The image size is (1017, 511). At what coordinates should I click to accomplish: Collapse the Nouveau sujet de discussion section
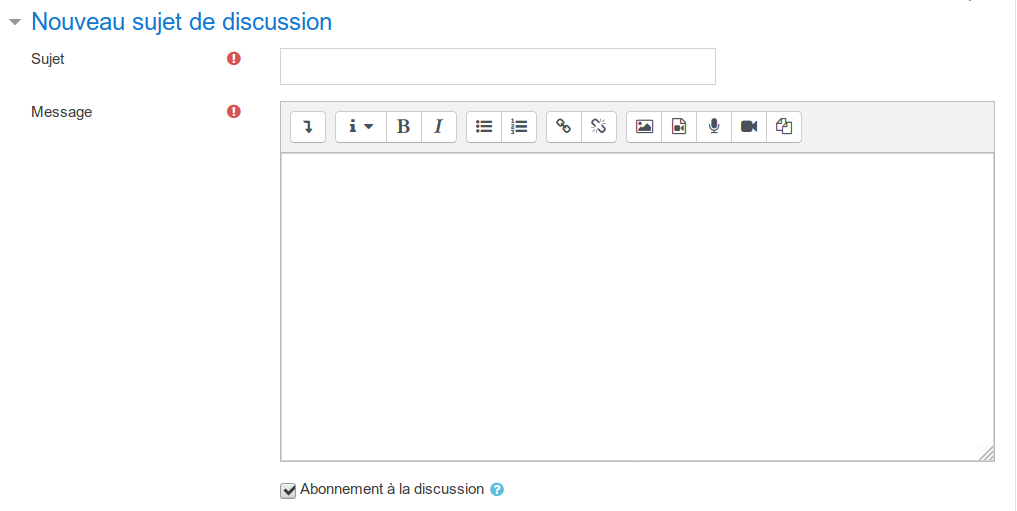coord(15,22)
